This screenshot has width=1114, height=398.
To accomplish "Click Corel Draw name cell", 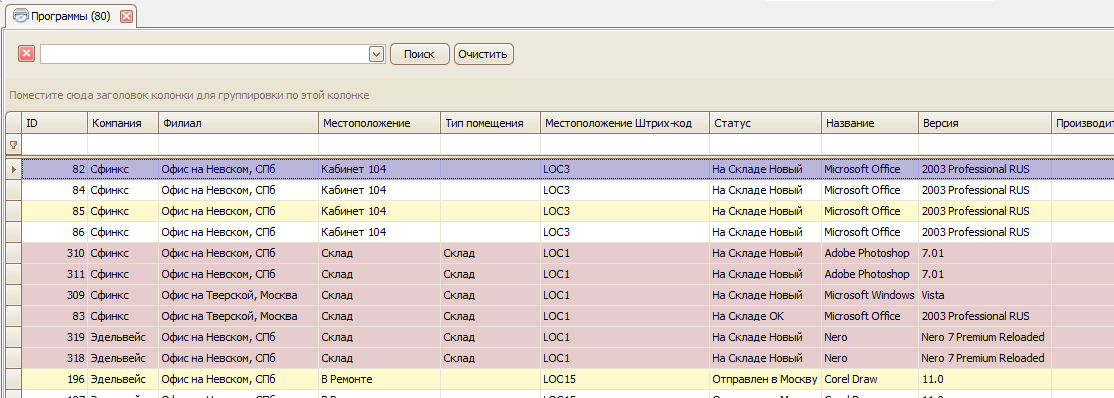I will click(x=870, y=379).
